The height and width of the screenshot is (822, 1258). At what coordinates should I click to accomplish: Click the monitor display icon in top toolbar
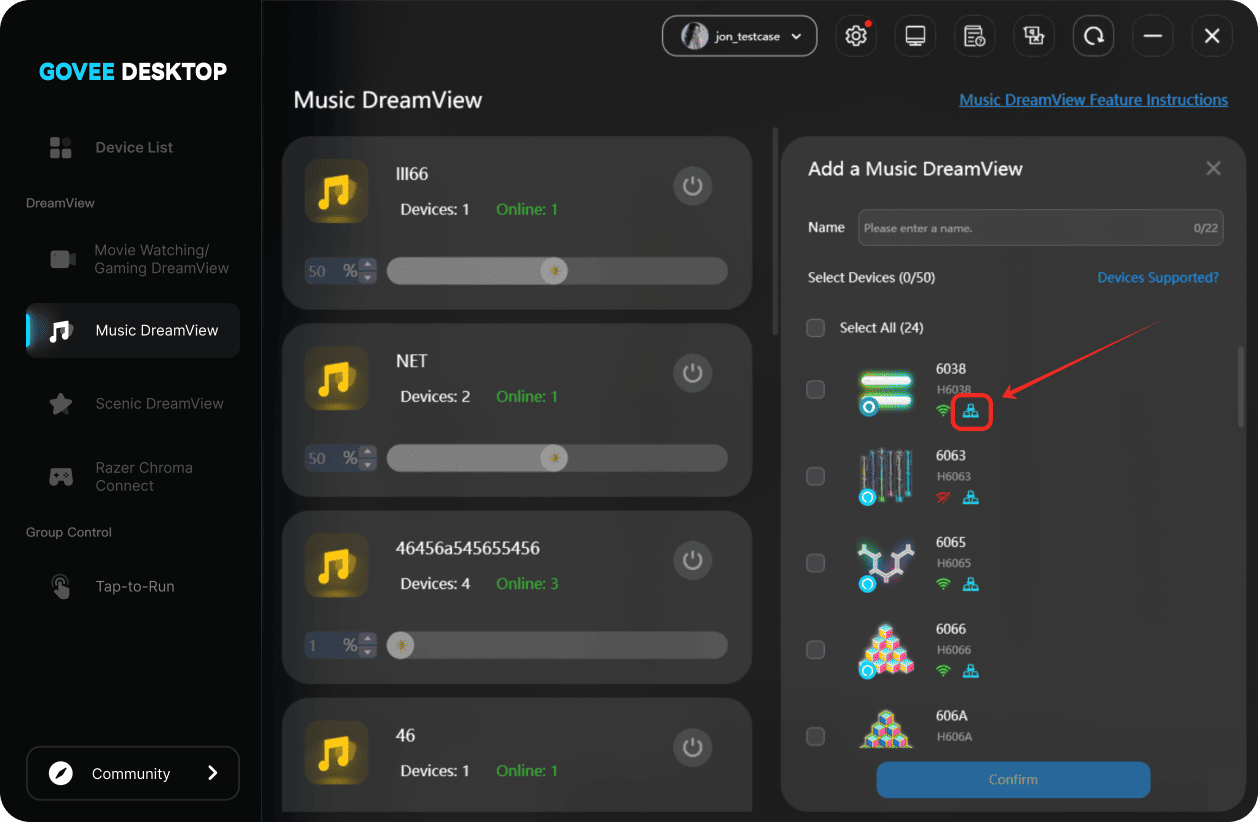pyautogui.click(x=914, y=36)
